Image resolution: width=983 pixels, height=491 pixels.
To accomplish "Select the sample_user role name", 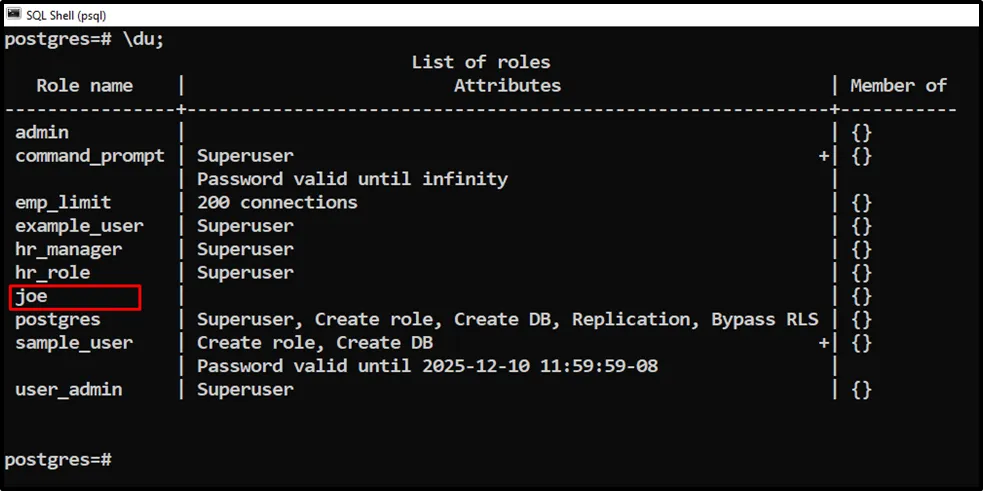I will [x=74, y=343].
